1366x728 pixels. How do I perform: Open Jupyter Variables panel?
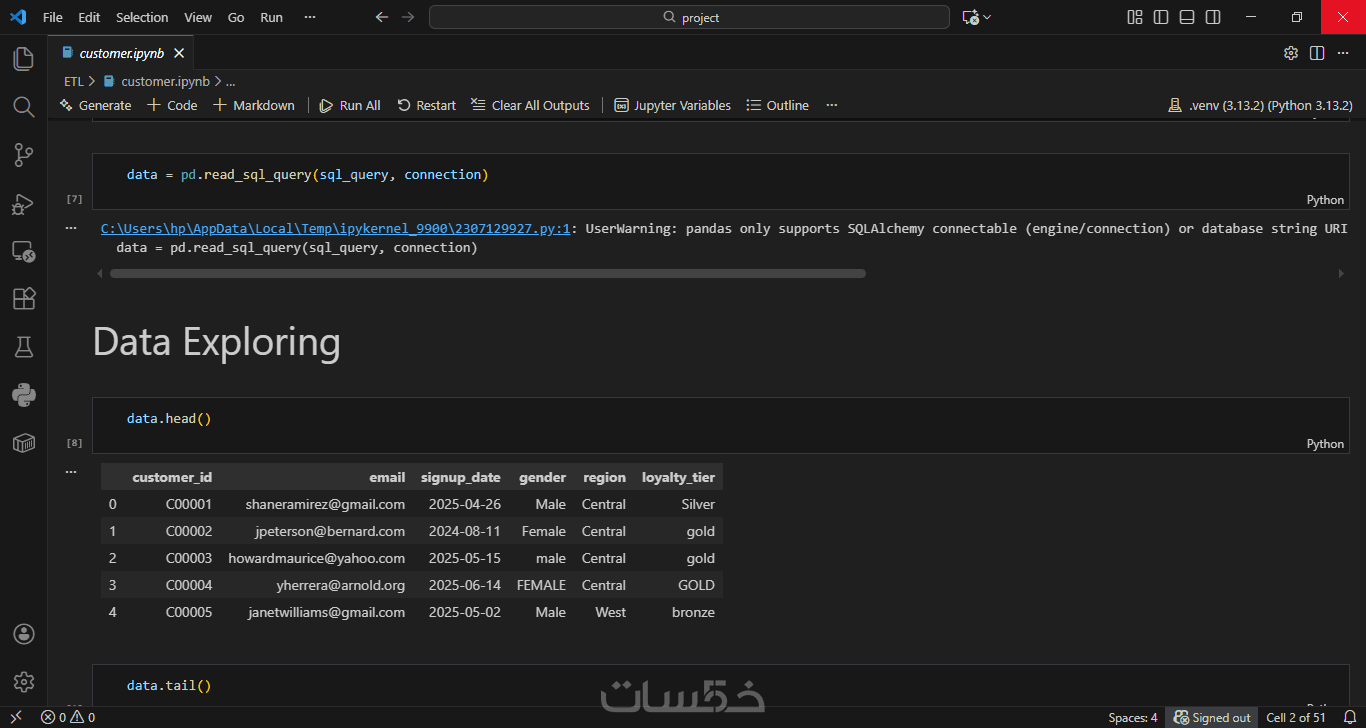[672, 105]
